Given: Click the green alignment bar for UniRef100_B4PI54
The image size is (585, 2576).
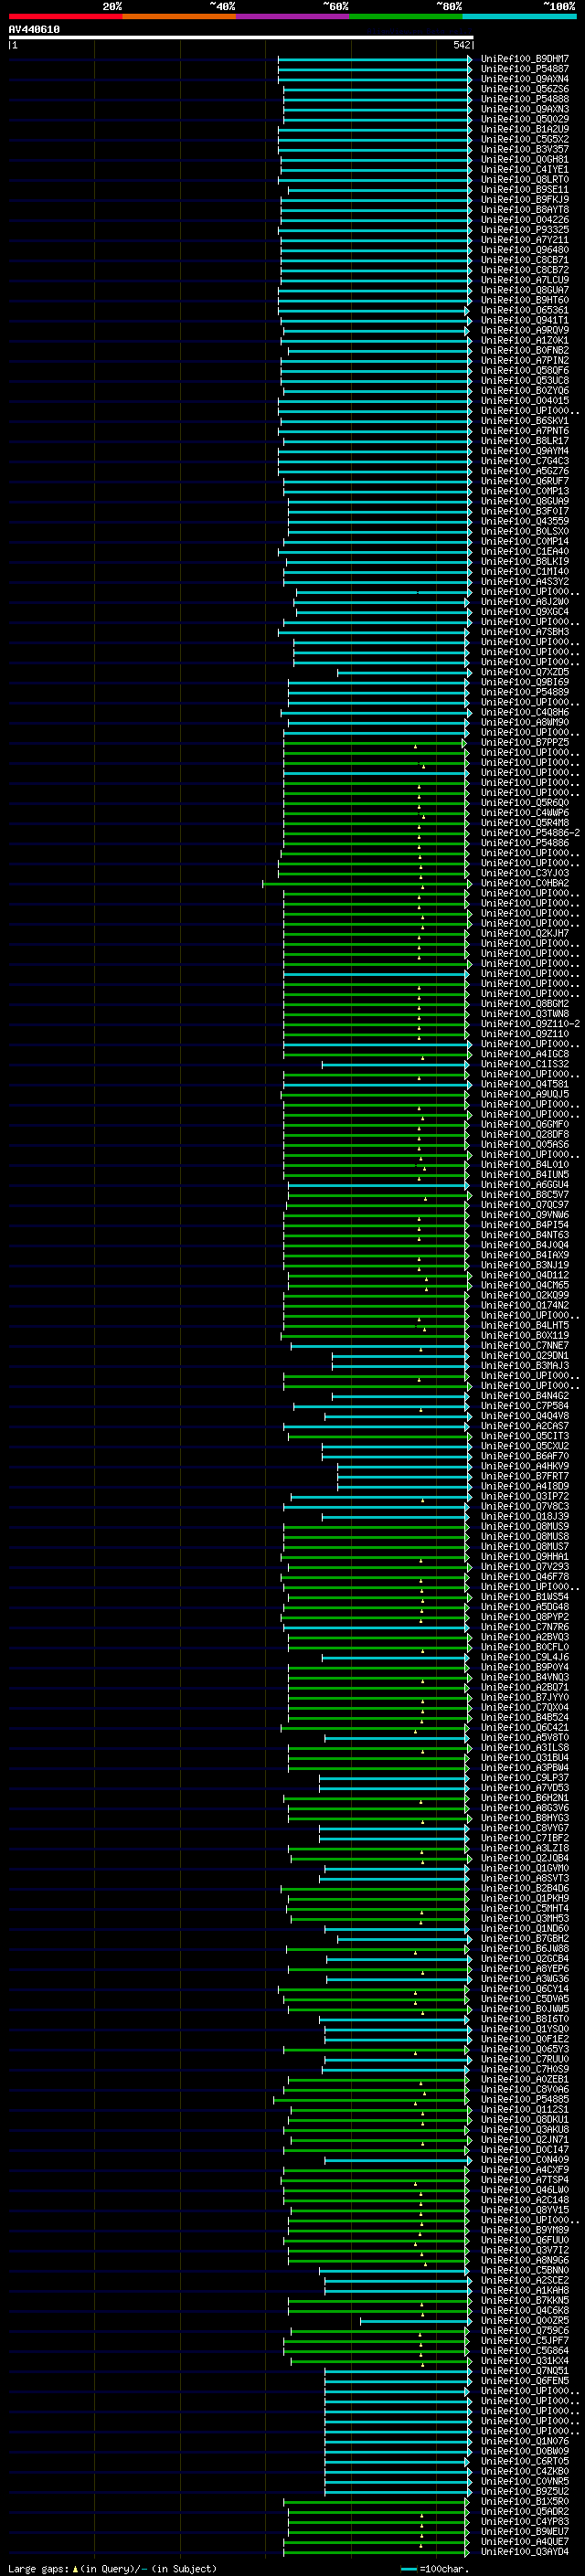Looking at the screenshot, I should pyautogui.click(x=375, y=1225).
